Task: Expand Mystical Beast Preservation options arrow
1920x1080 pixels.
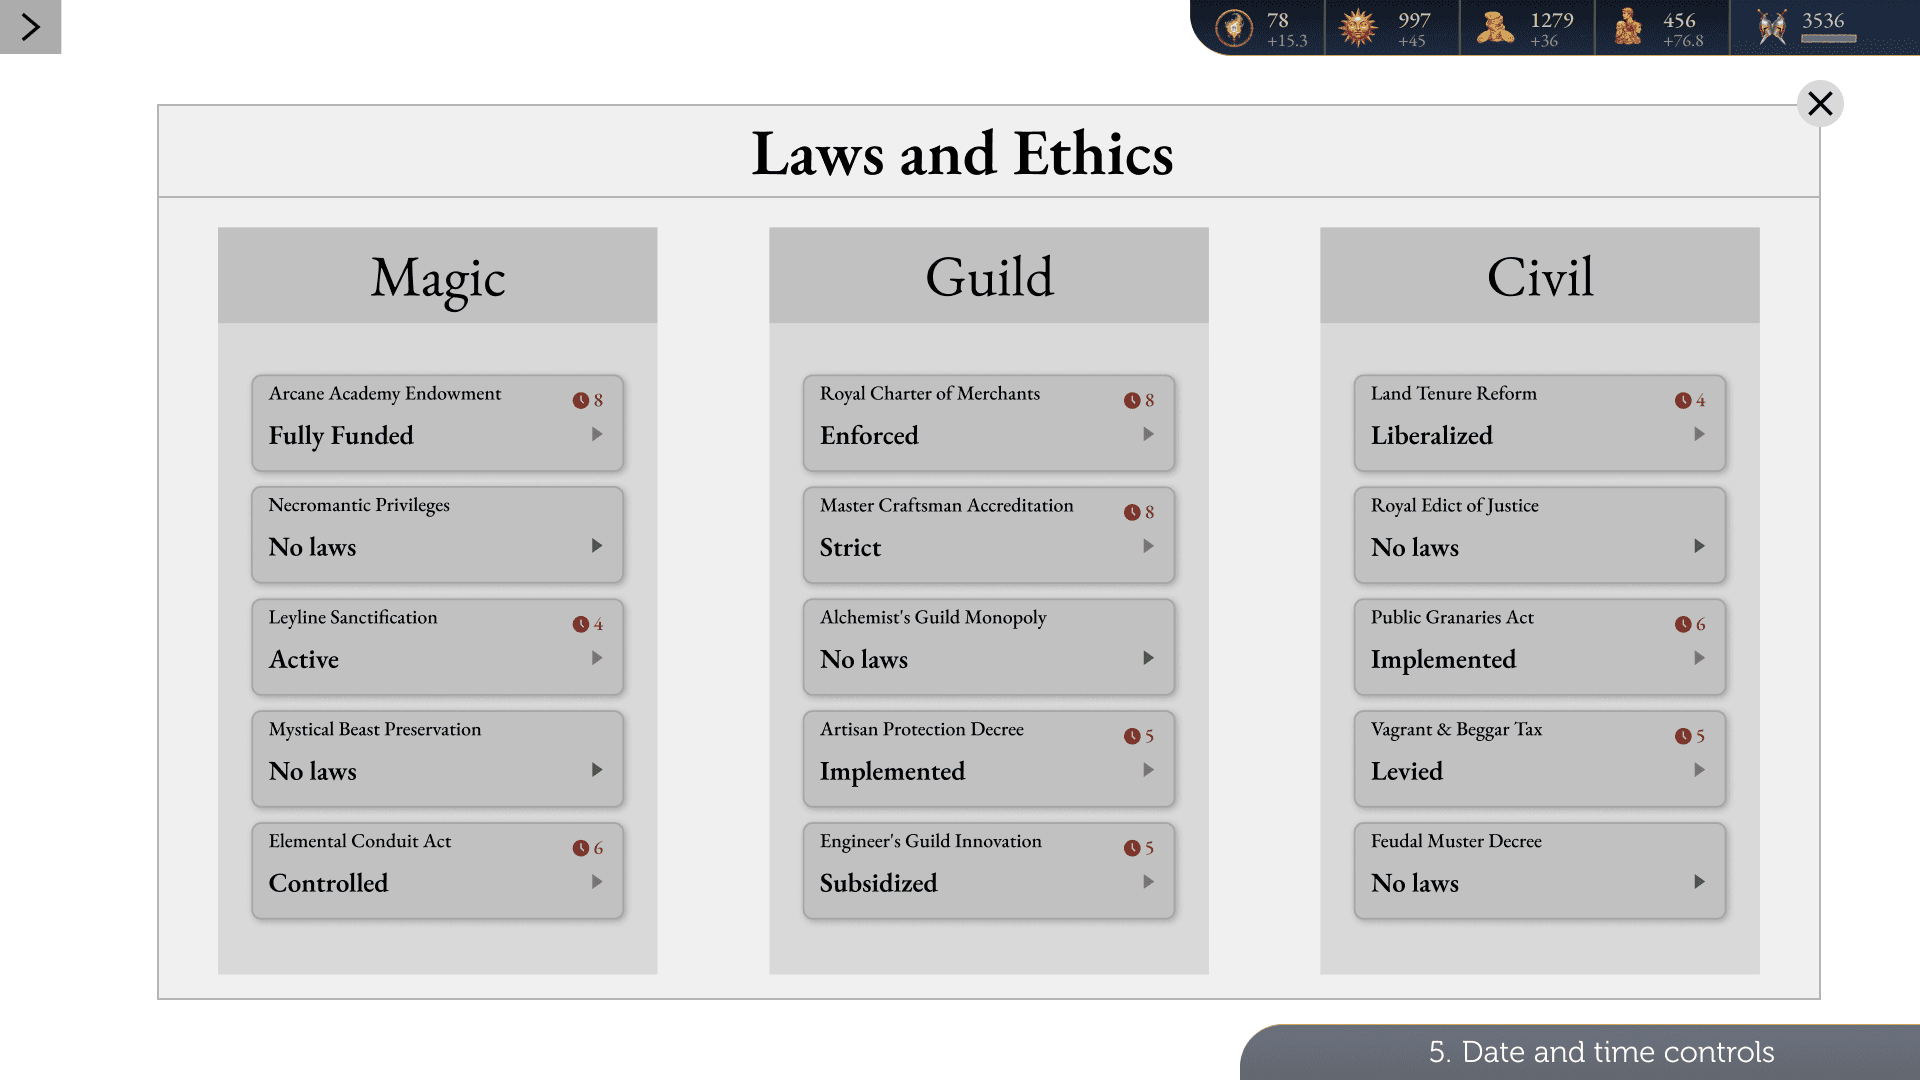Action: [597, 770]
